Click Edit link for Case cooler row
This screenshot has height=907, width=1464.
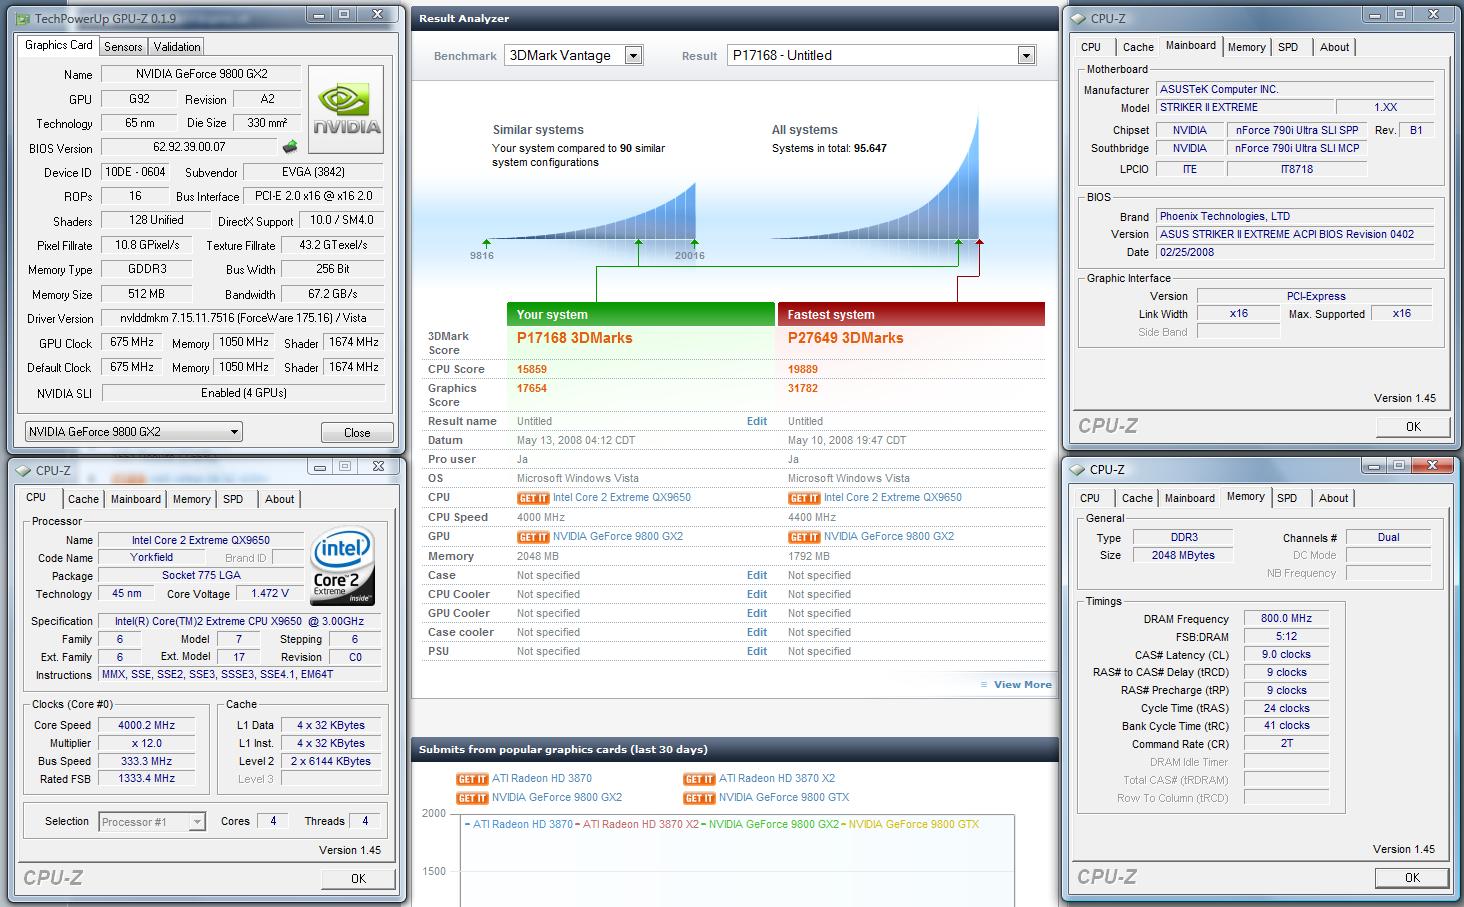(x=757, y=633)
